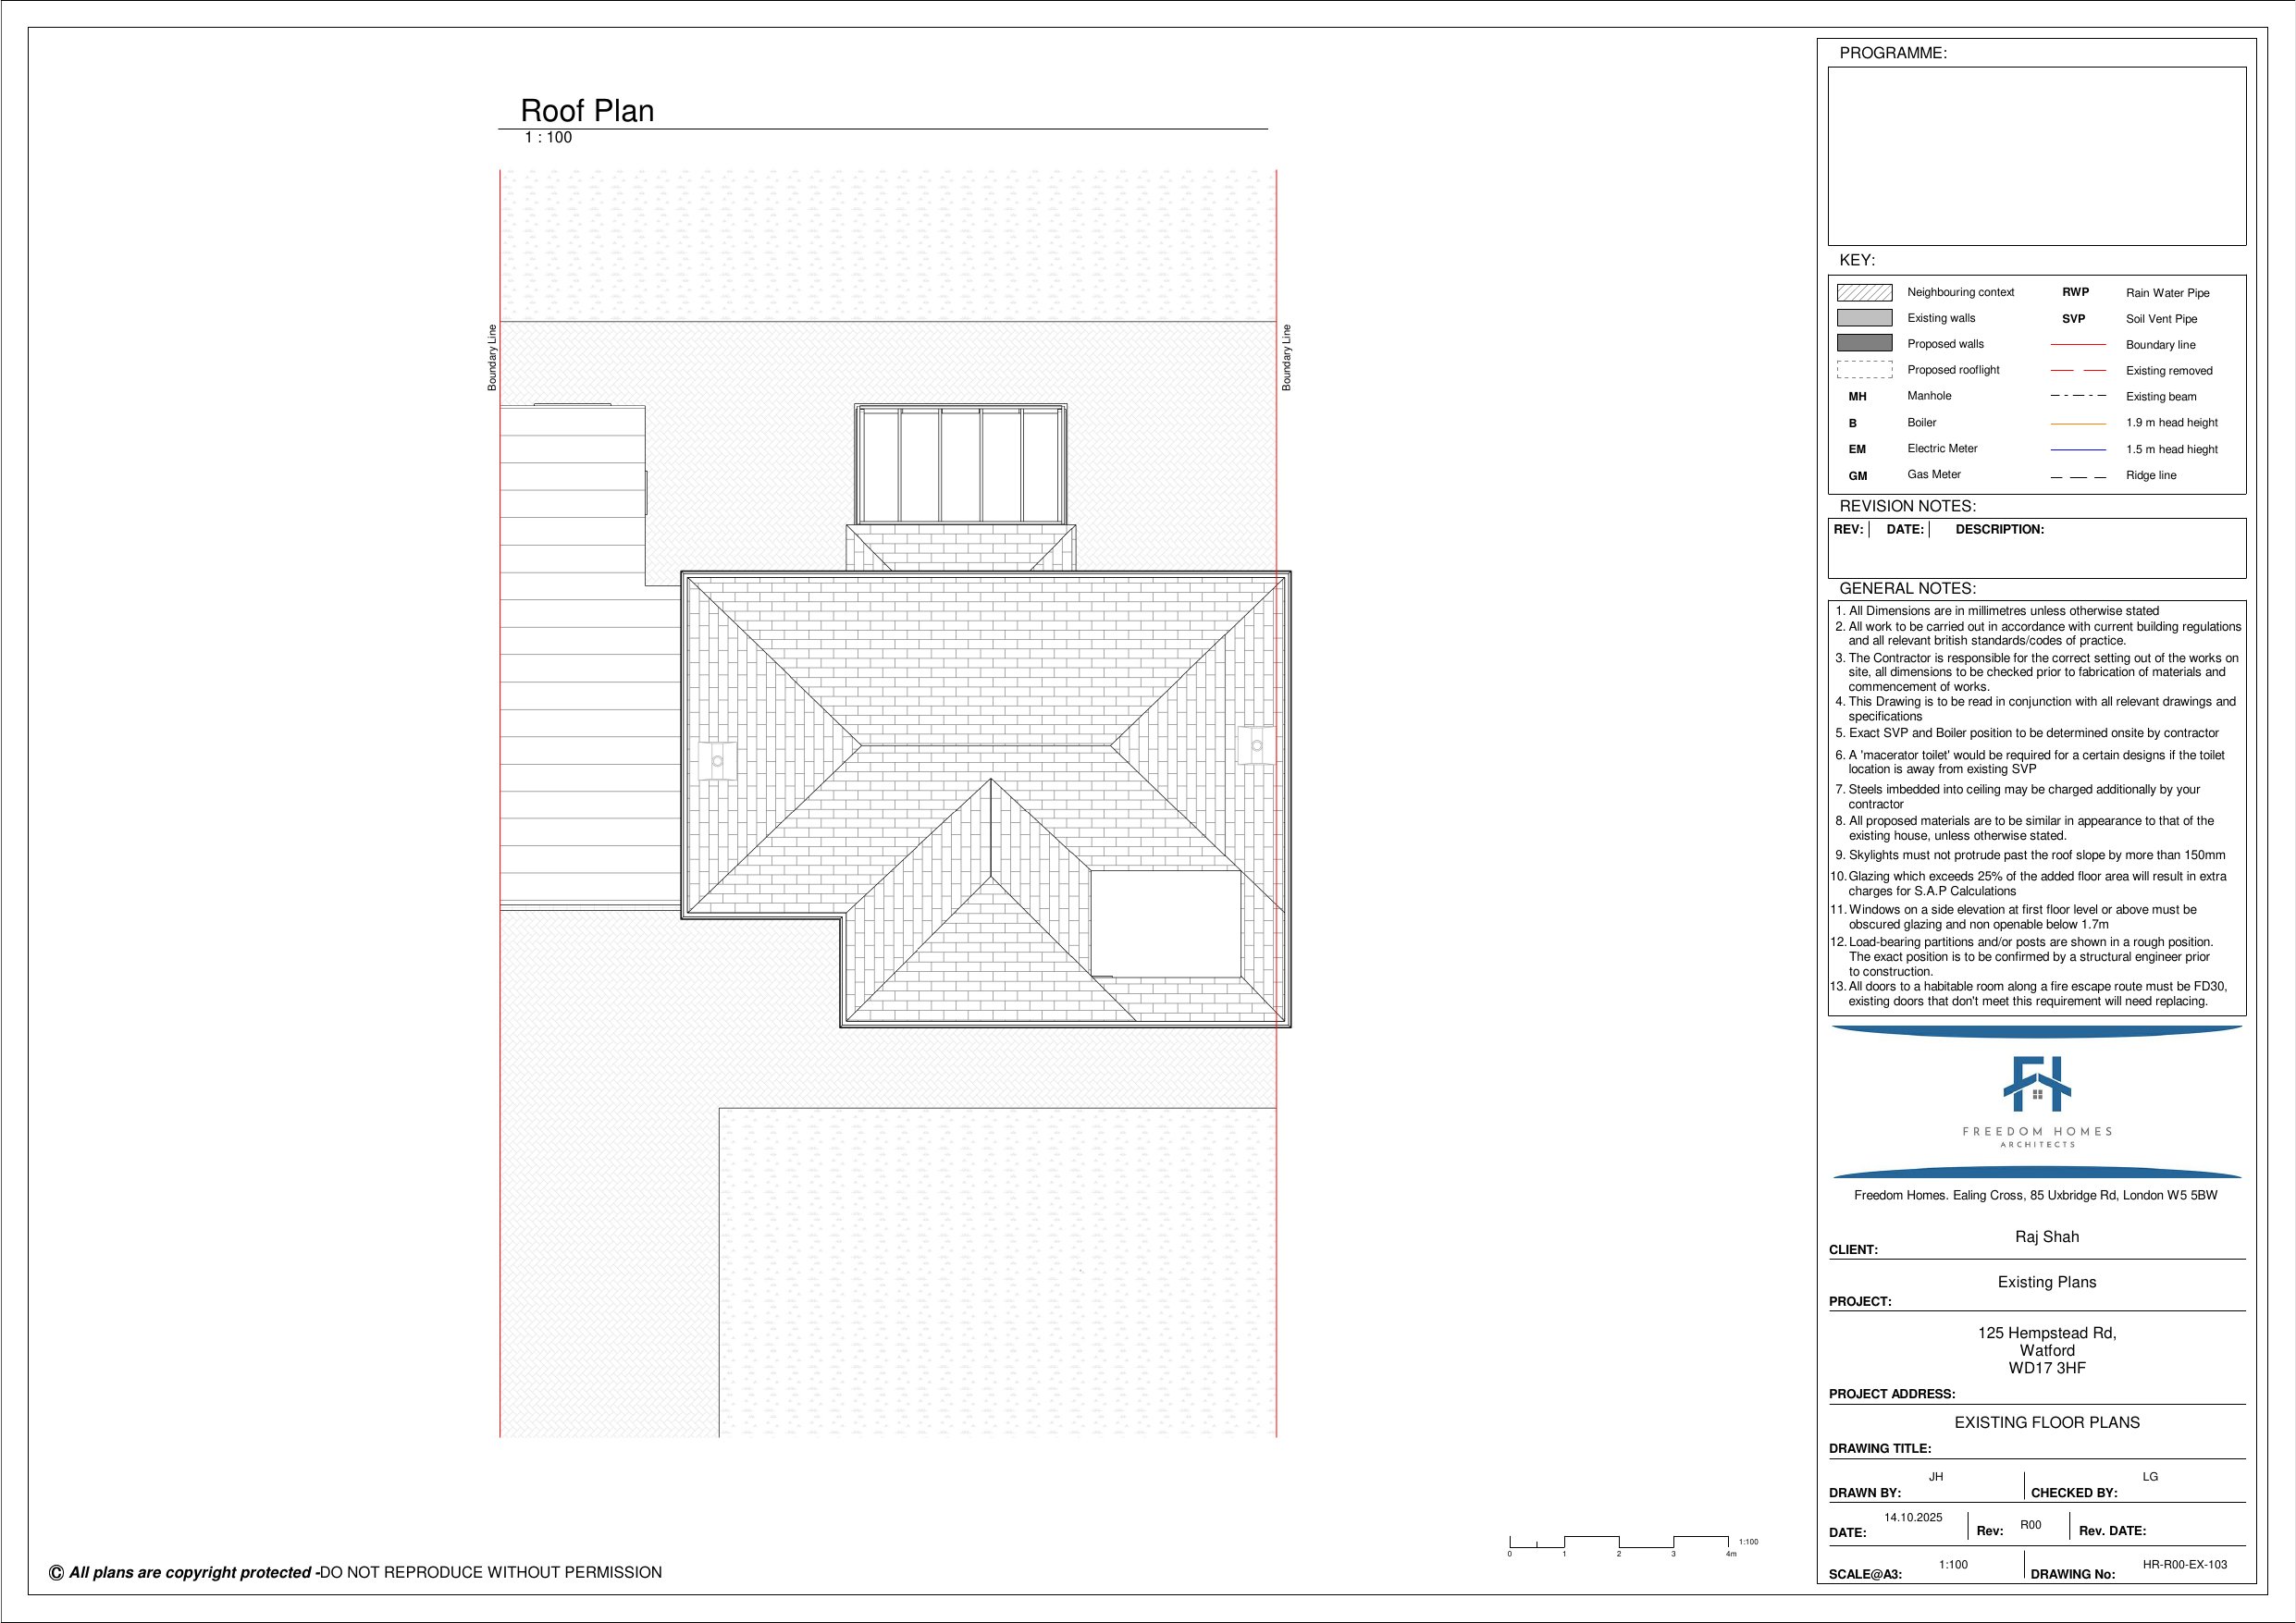Click the red Boundary line key sample

2077,344
